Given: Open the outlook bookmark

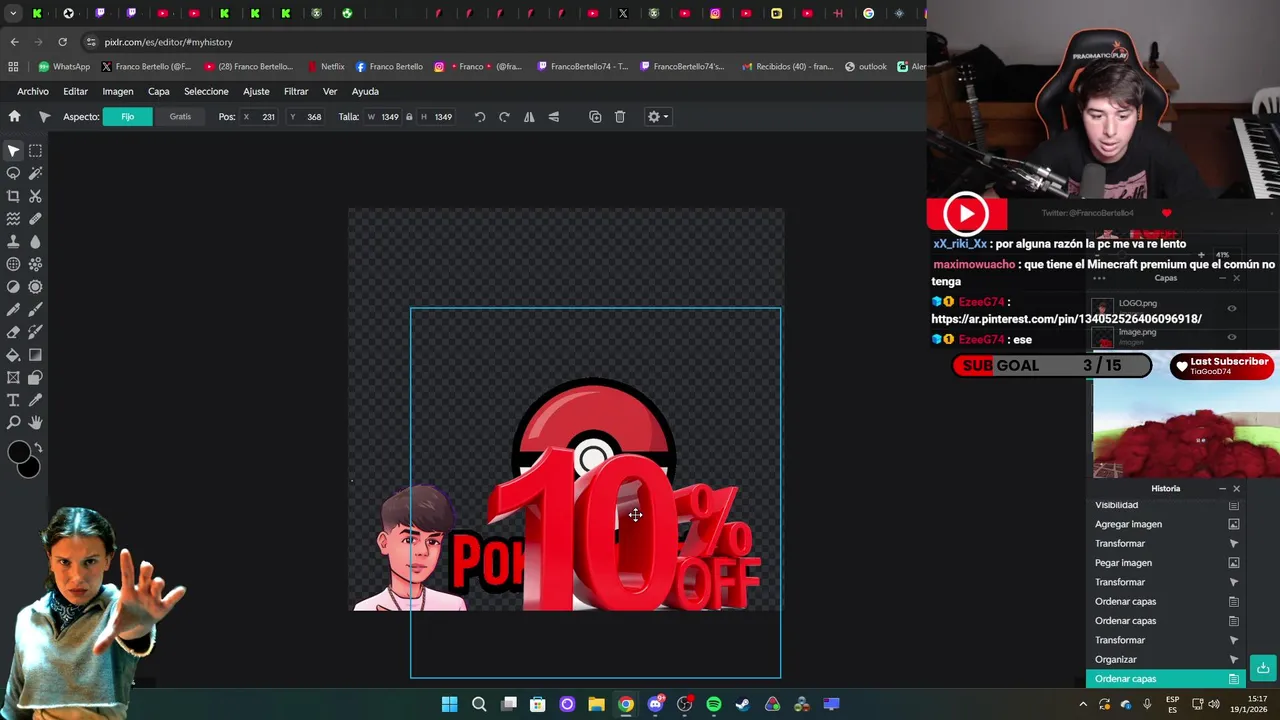Looking at the screenshot, I should 866,67.
